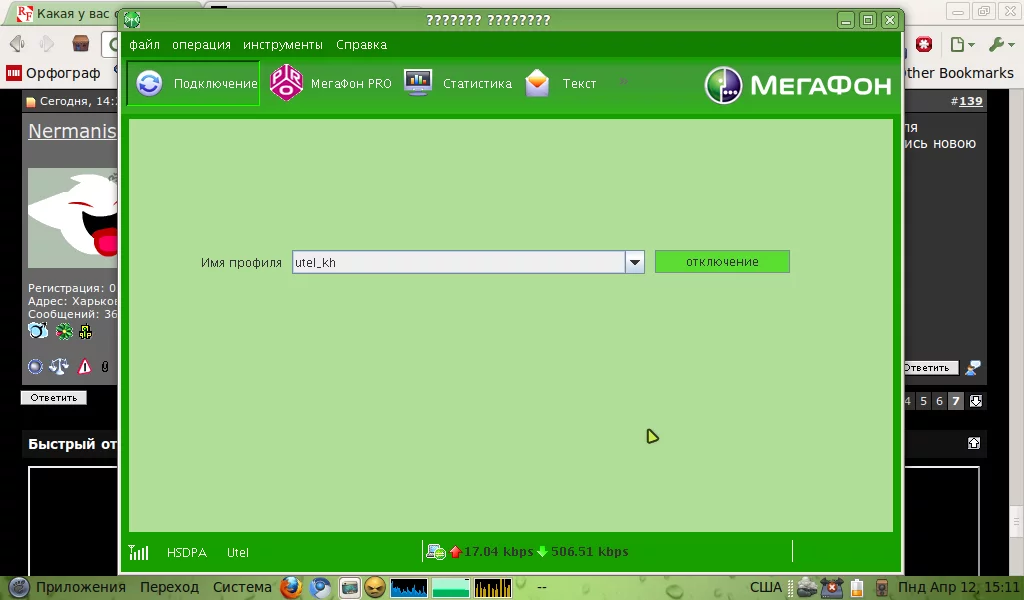Open the Система panel menu
This screenshot has width=1024, height=600.
tap(242, 587)
